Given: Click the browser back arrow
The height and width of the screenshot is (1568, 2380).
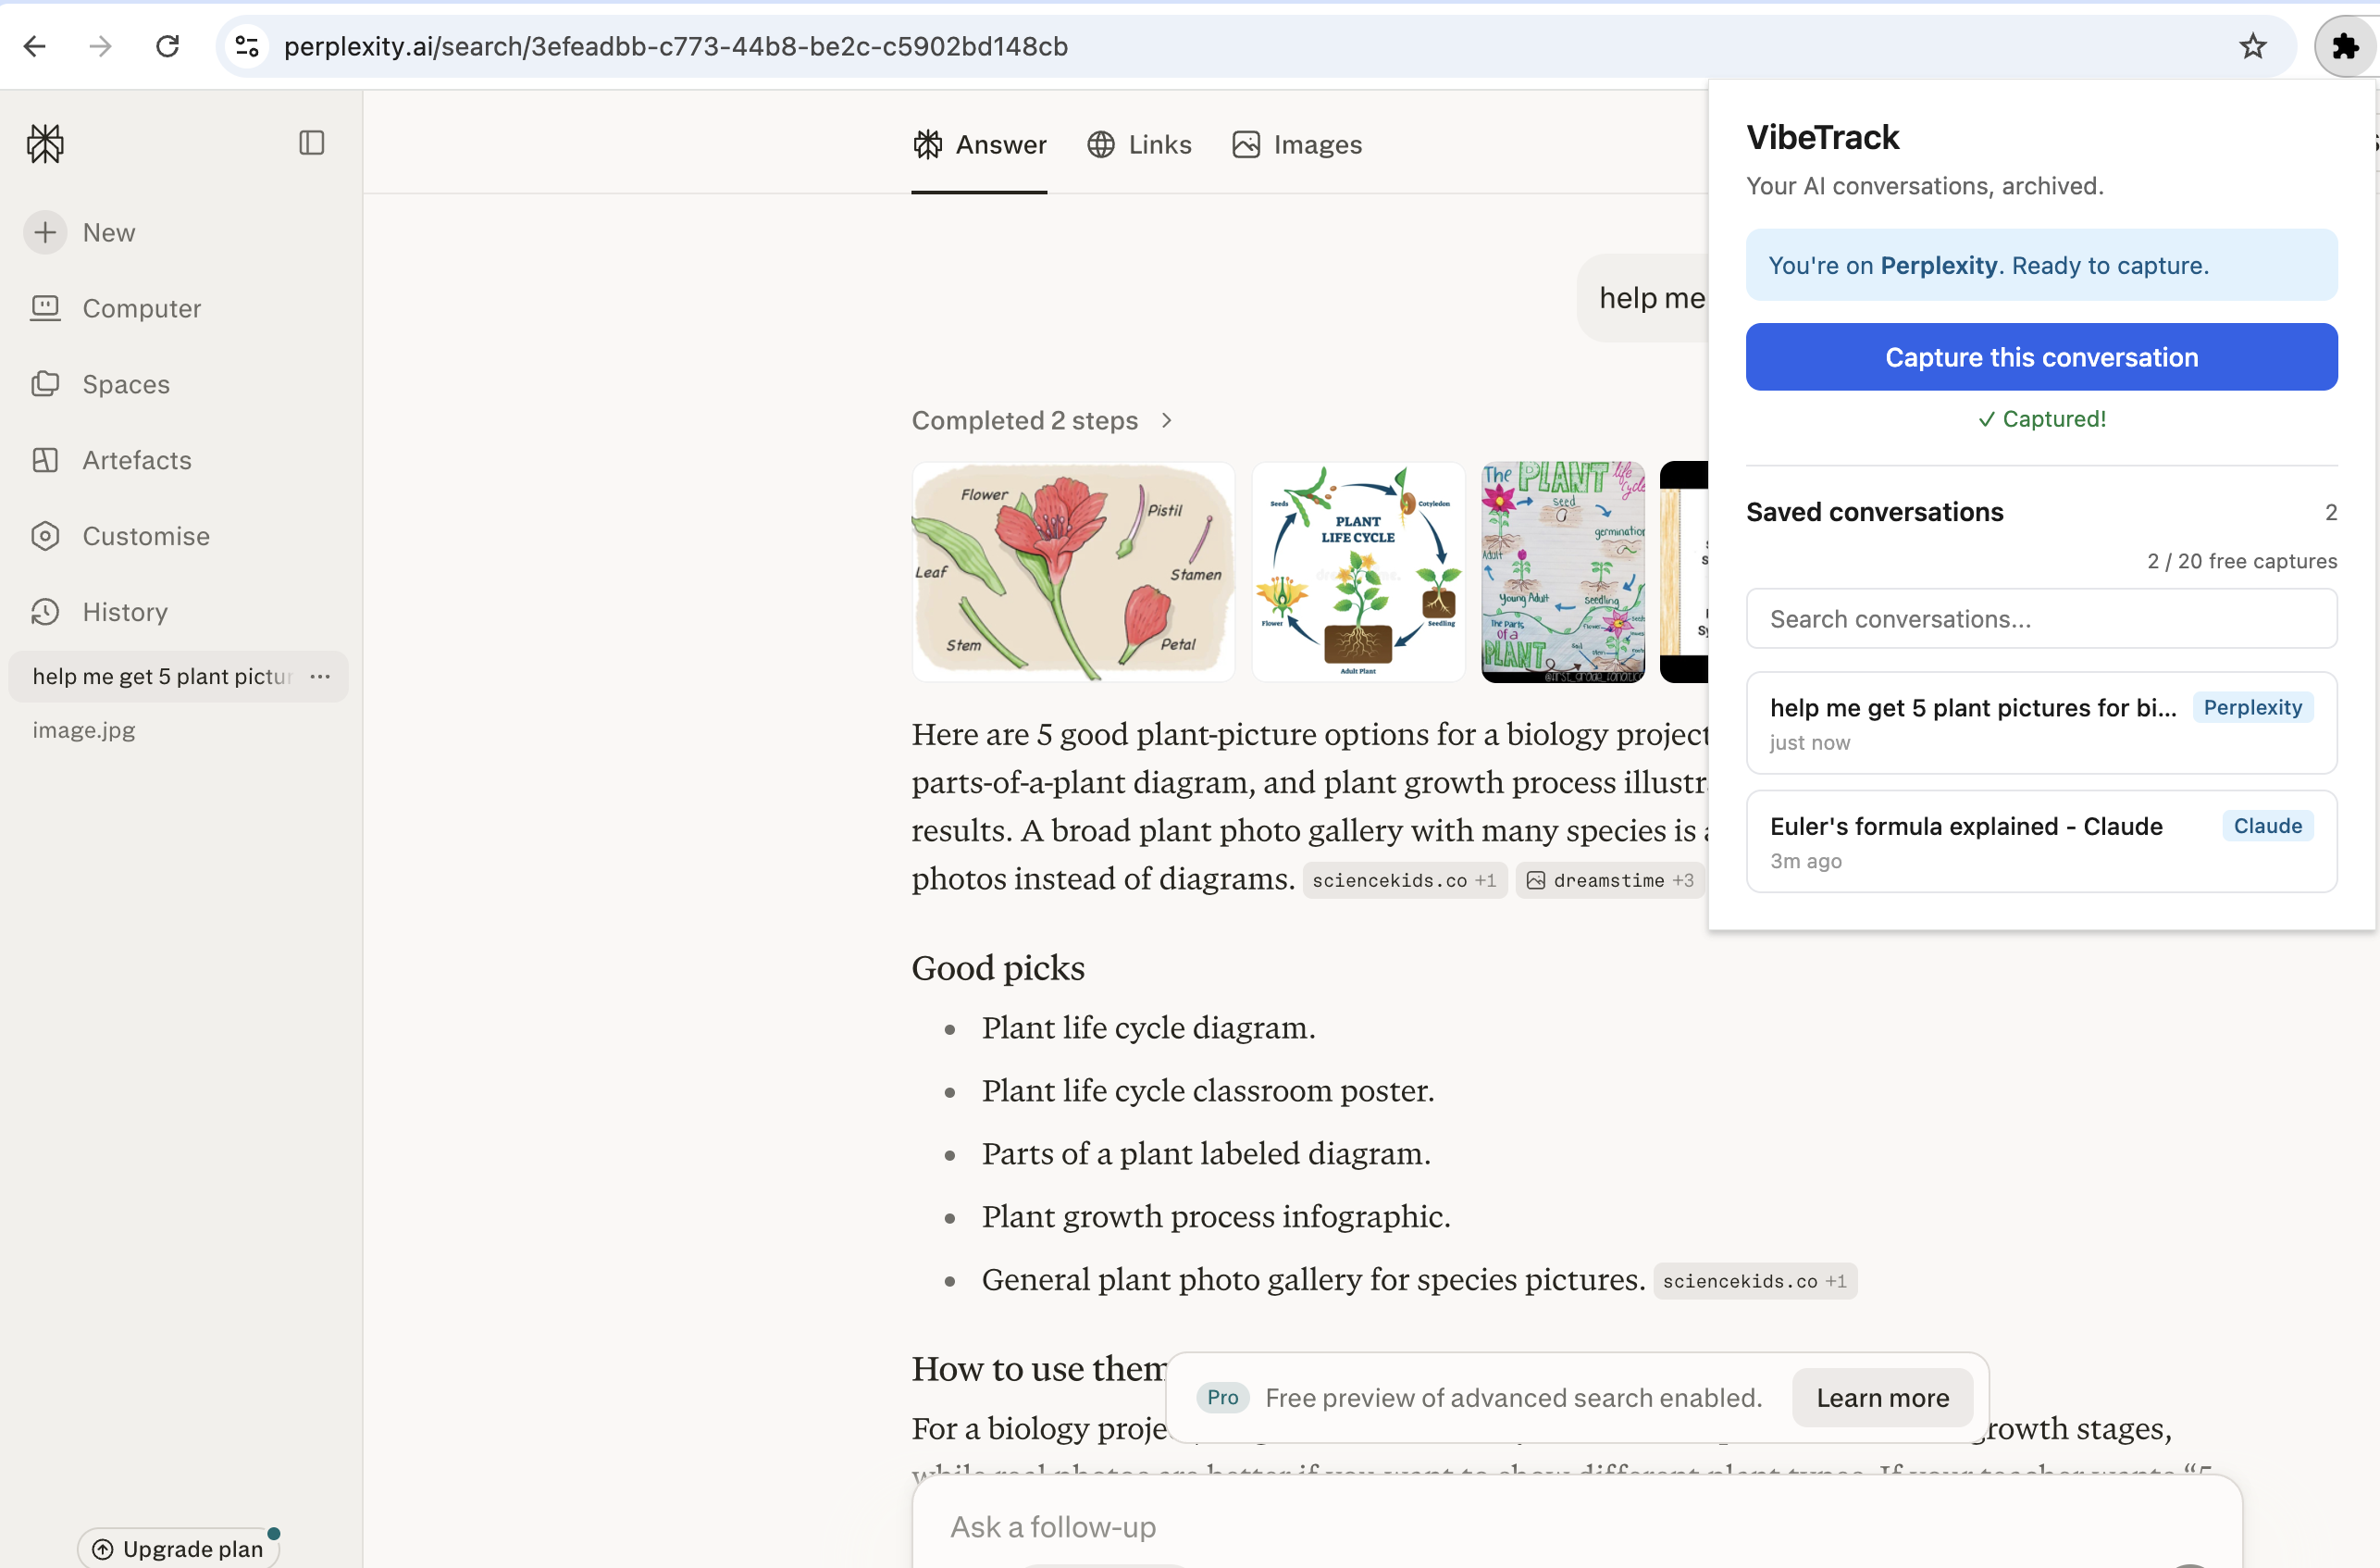Looking at the screenshot, I should pyautogui.click(x=35, y=46).
